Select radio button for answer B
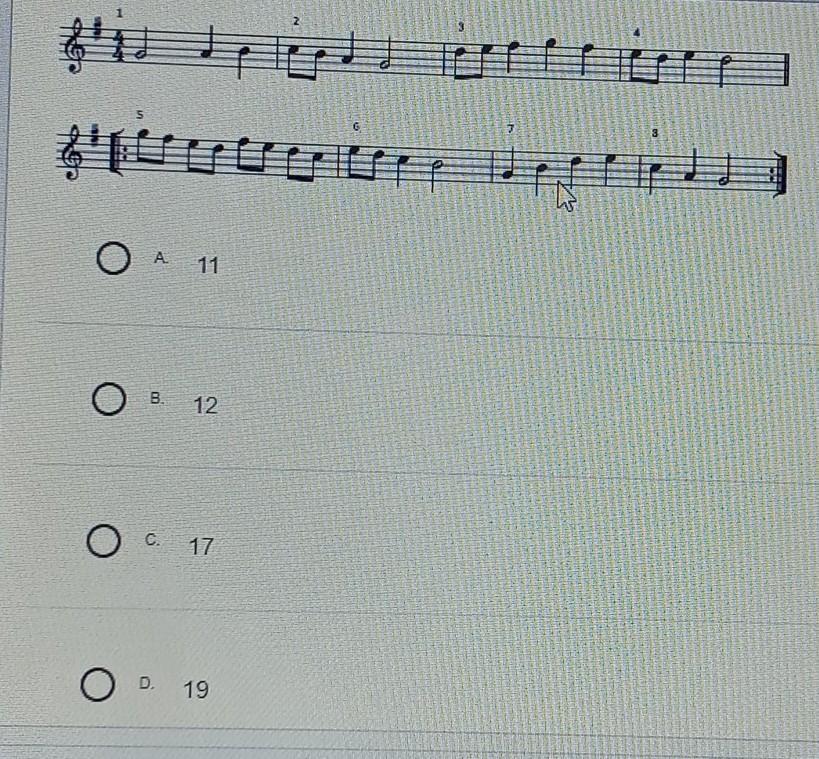 [109, 399]
